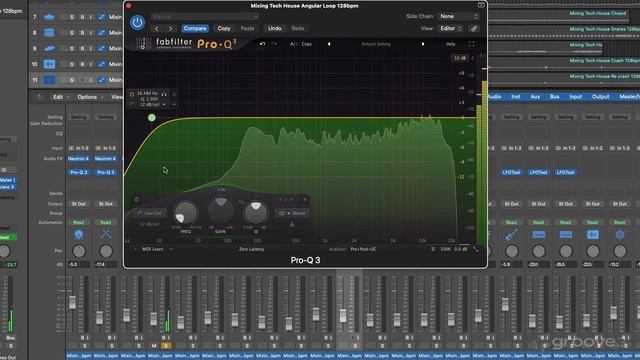Toggle the Pro-Q 3 plugin power button
The height and width of the screenshot is (360, 640).
tap(137, 22)
